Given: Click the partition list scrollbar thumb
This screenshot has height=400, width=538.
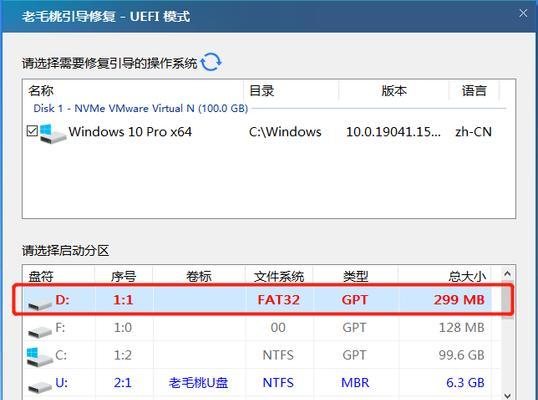Looking at the screenshot, I should [507, 299].
